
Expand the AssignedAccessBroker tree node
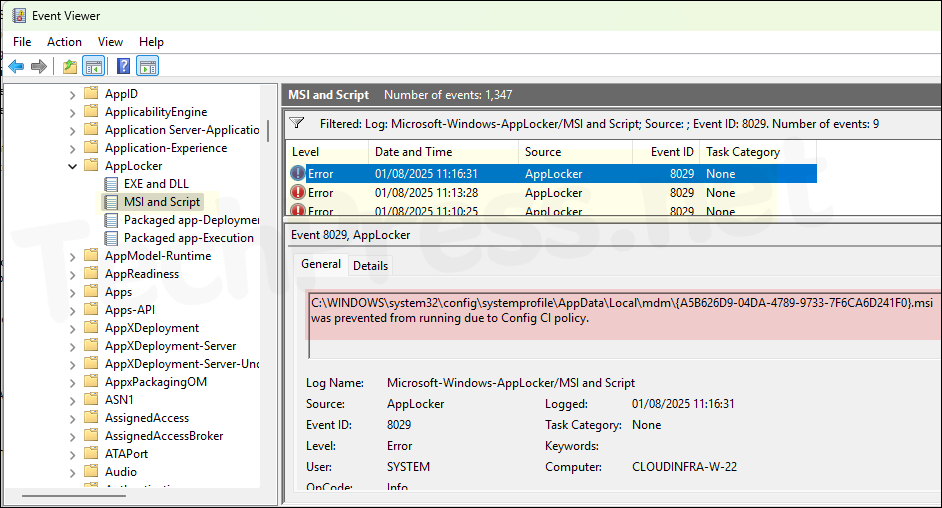pos(73,437)
